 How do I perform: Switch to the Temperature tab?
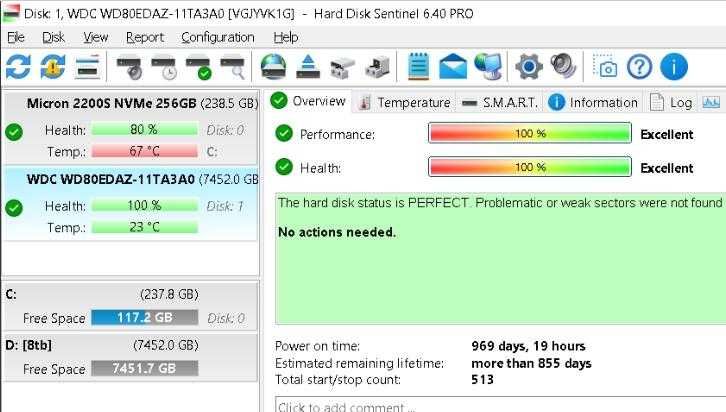click(x=405, y=102)
